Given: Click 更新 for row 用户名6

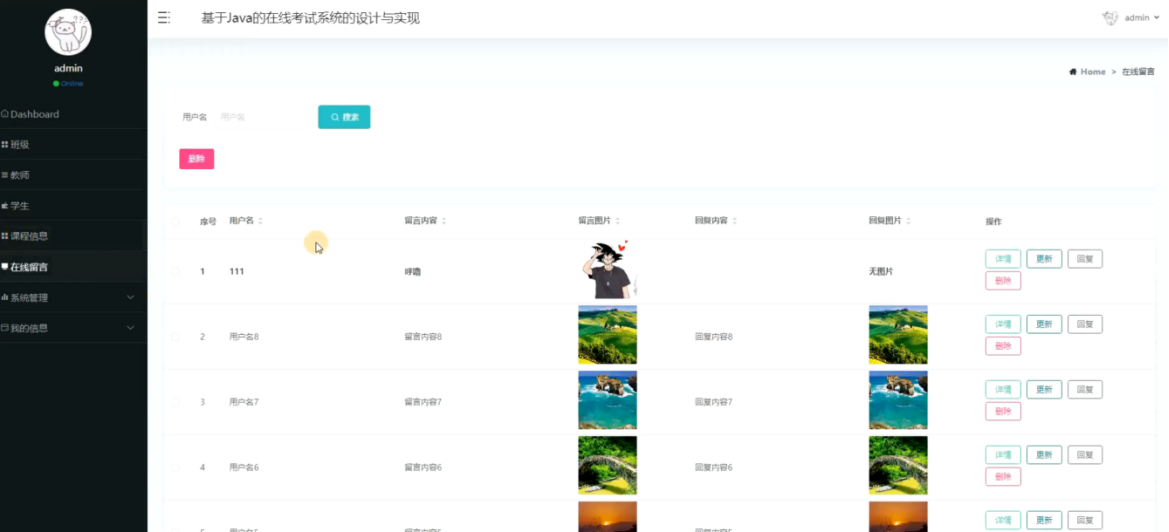Looking at the screenshot, I should tap(1044, 455).
